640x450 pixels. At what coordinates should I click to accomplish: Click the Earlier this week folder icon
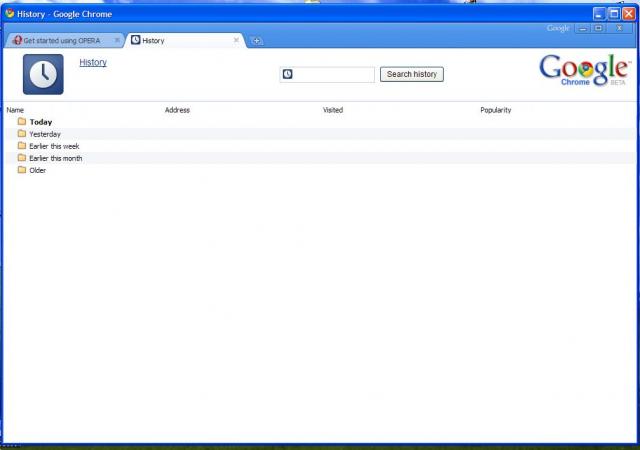pos(22,146)
